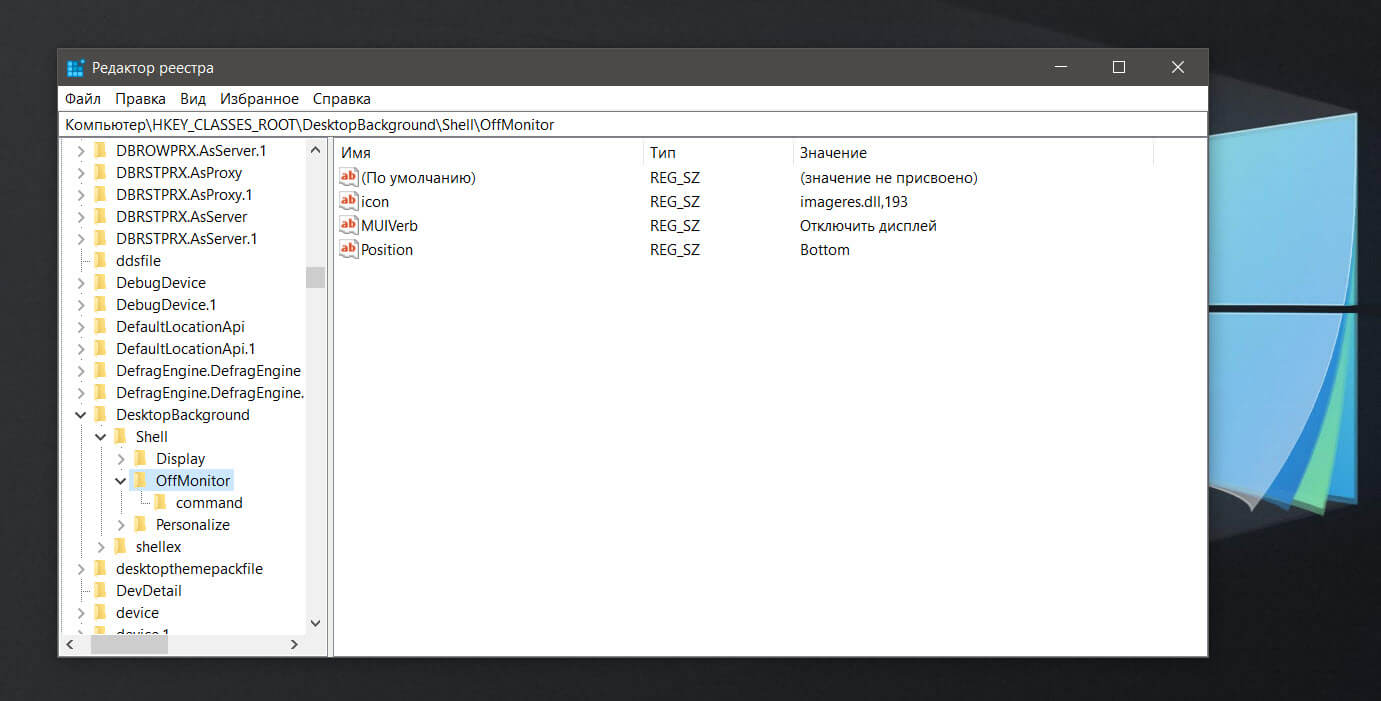The image size is (1381, 701).
Task: Click the registry path address bar
Action: 632,125
